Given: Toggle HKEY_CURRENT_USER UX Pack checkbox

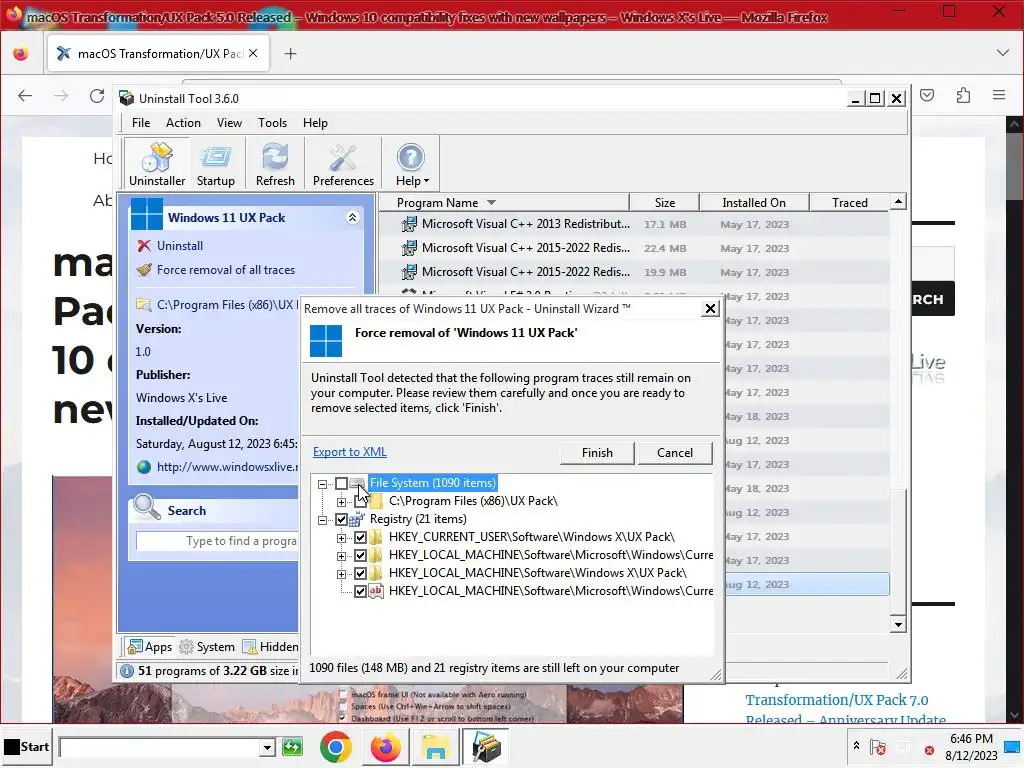Looking at the screenshot, I should pyautogui.click(x=360, y=537).
